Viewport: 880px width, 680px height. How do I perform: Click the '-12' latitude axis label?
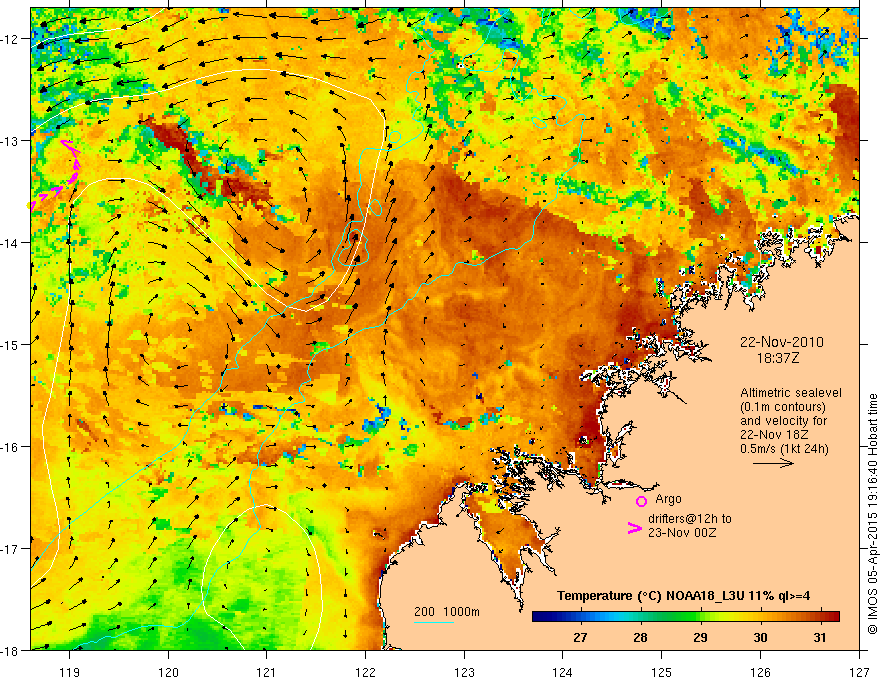(x=10, y=39)
